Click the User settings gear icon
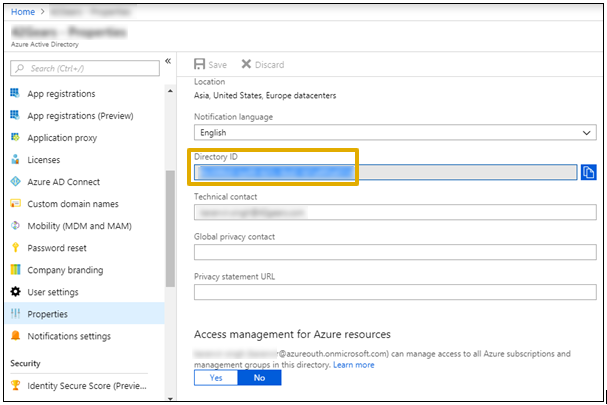Image resolution: width=607 pixels, height=405 pixels. click(x=16, y=292)
